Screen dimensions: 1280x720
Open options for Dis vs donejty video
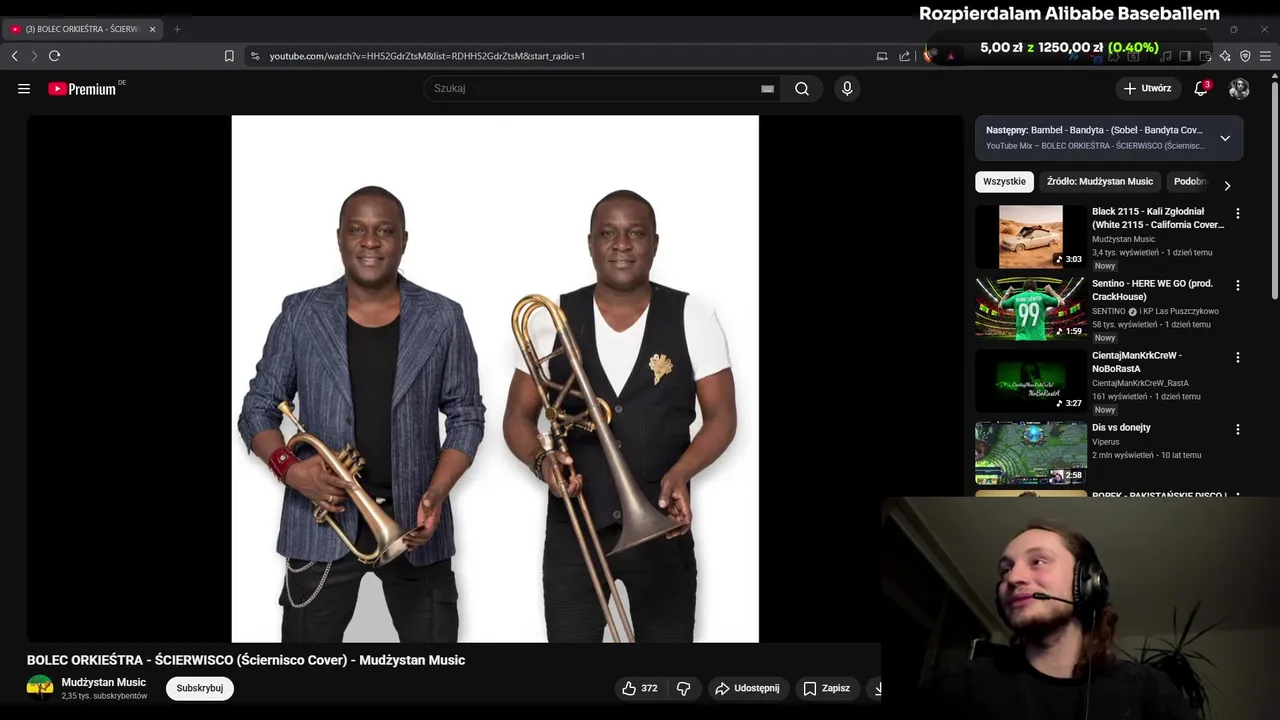pos(1238,429)
